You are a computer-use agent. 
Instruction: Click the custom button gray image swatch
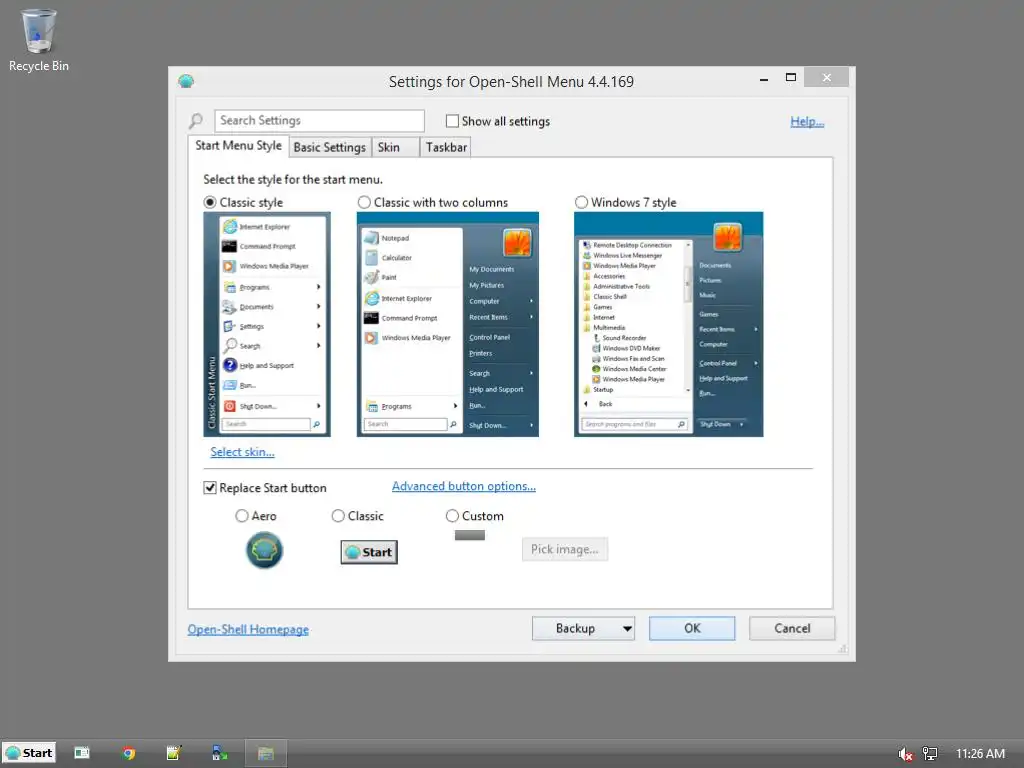[x=470, y=535]
